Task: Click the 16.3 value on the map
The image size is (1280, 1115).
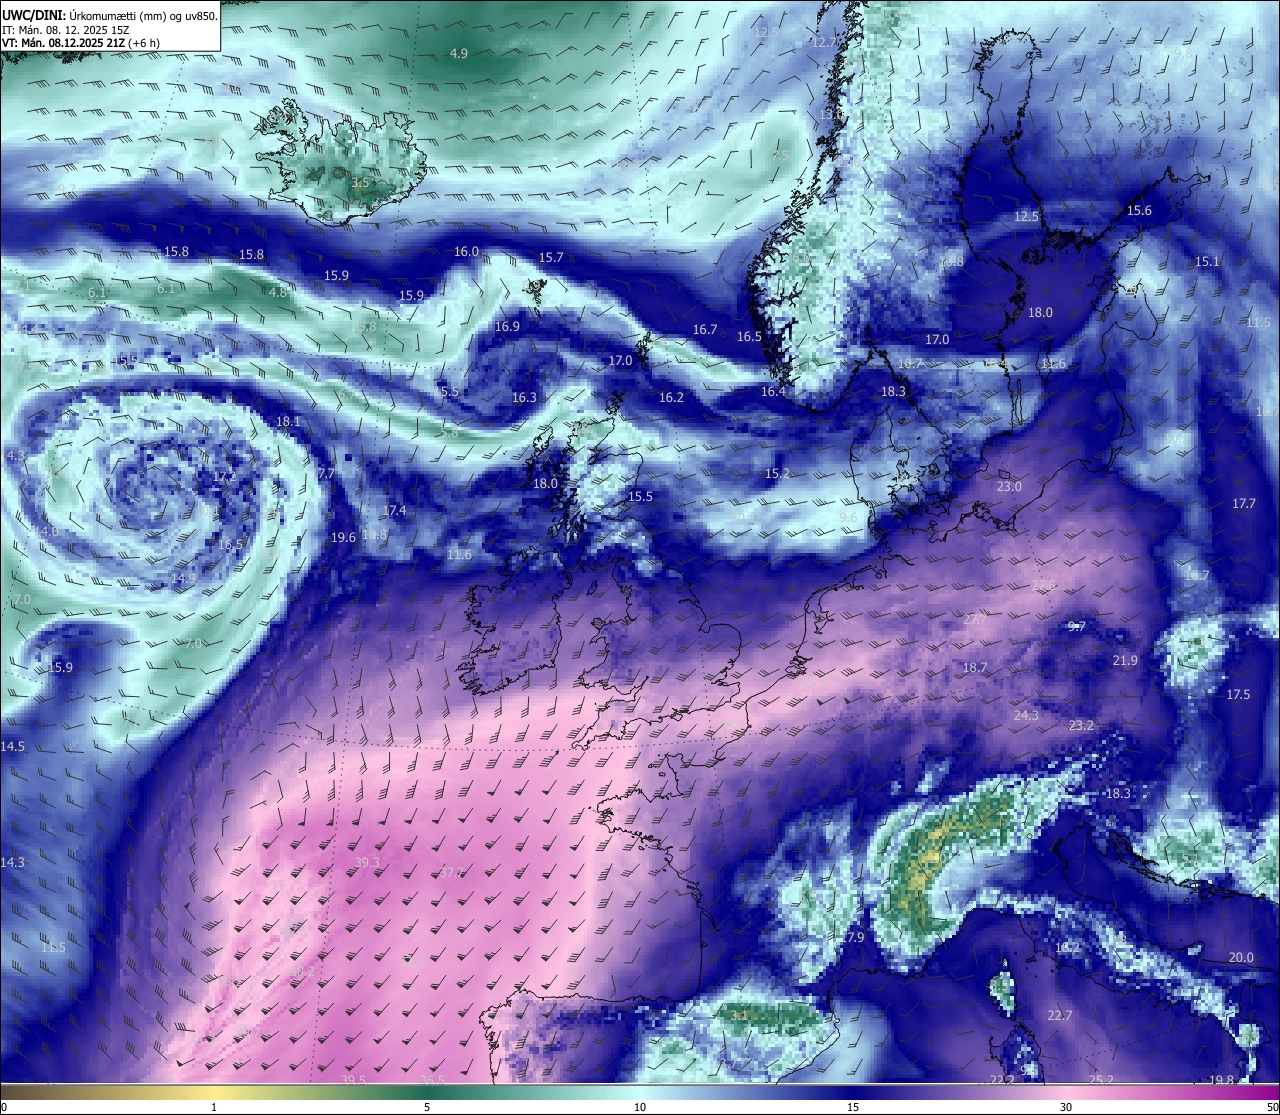Action: pyautogui.click(x=524, y=398)
